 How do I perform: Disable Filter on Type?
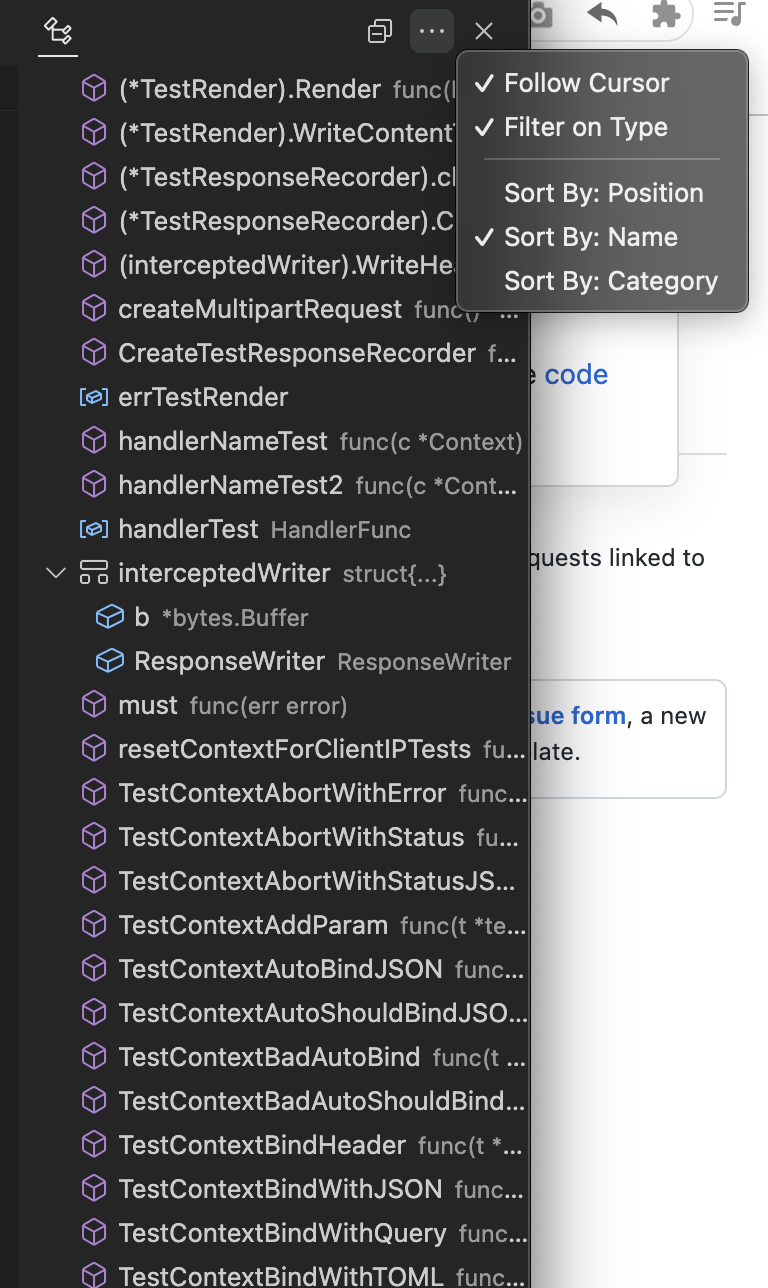(586, 127)
